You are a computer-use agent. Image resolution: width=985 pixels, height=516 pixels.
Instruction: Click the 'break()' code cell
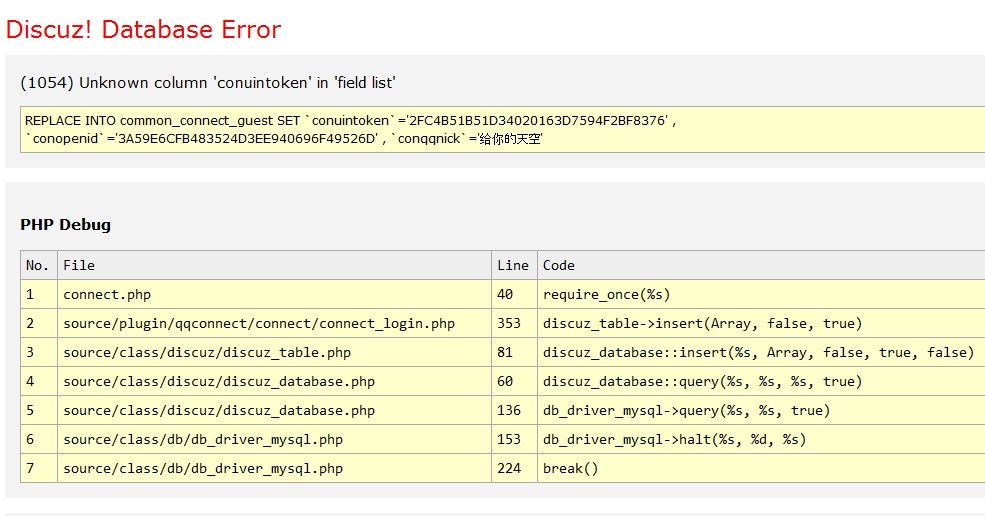pyautogui.click(x=570, y=468)
